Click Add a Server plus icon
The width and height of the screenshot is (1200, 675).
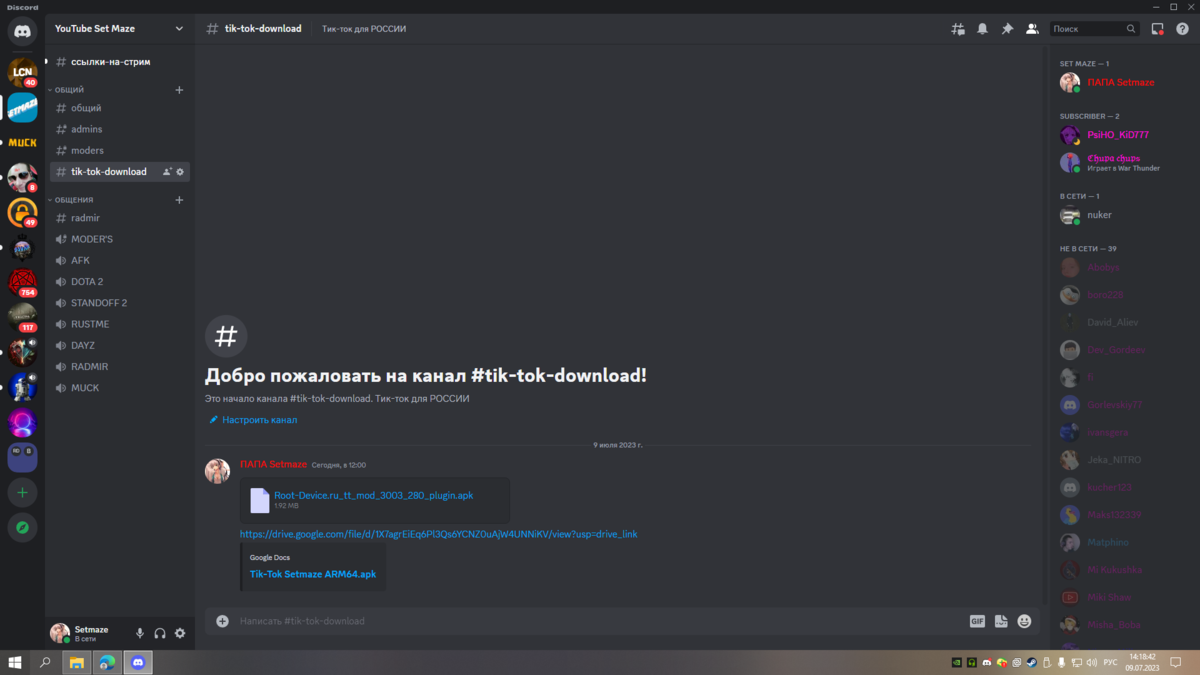(22, 492)
